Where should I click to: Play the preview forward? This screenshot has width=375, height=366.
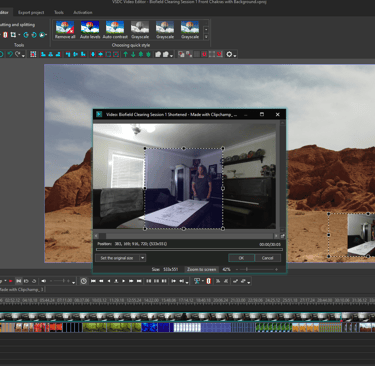coord(124,281)
